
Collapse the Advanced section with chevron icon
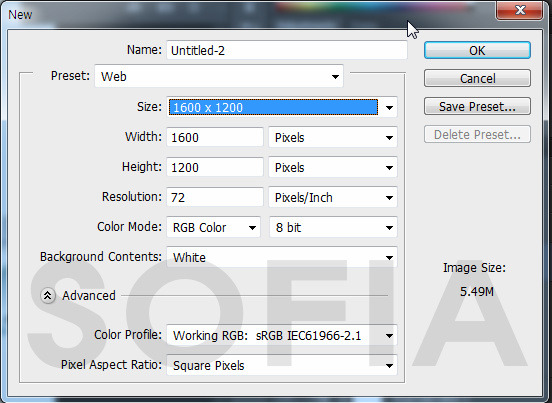click(48, 296)
